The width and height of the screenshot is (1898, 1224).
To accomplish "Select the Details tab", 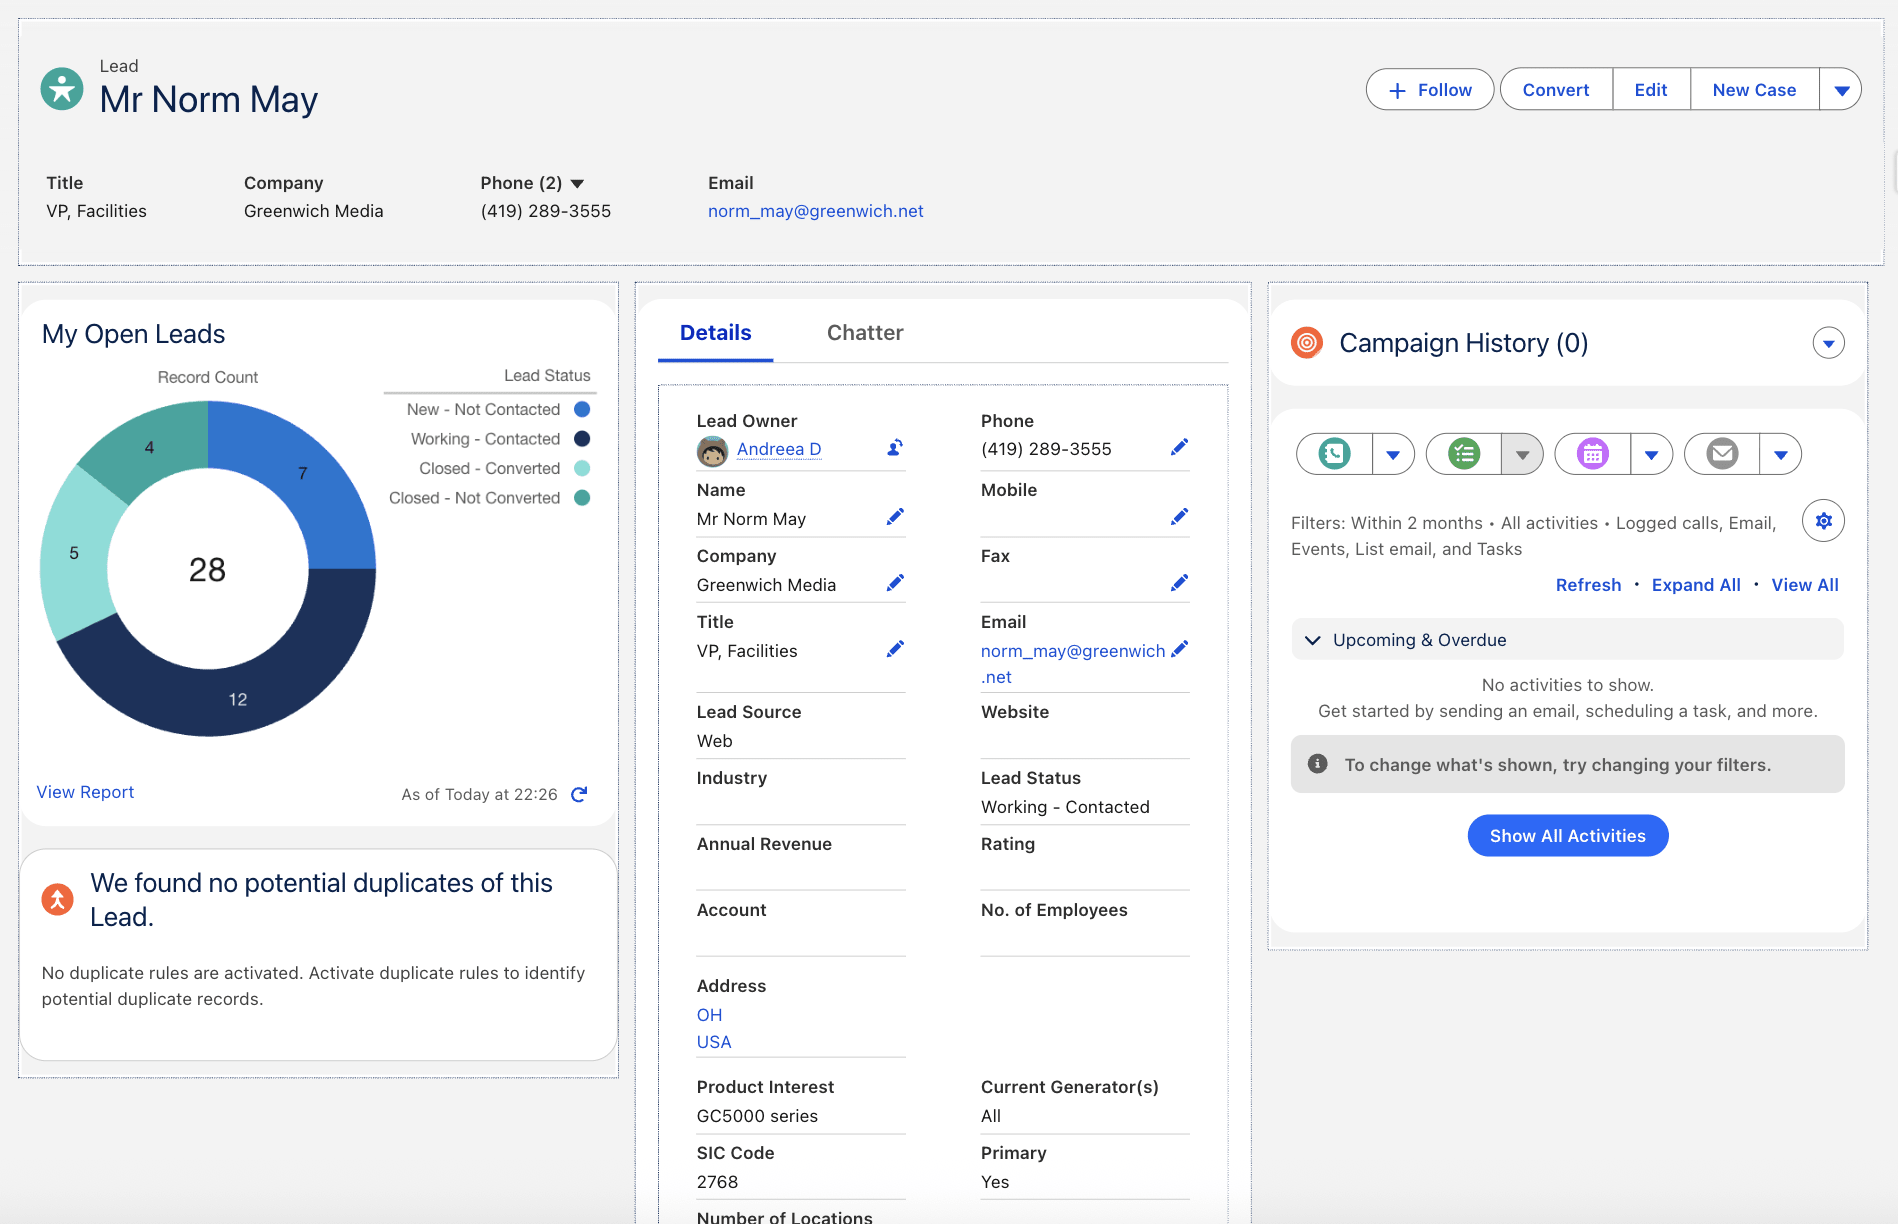I will pyautogui.click(x=715, y=333).
